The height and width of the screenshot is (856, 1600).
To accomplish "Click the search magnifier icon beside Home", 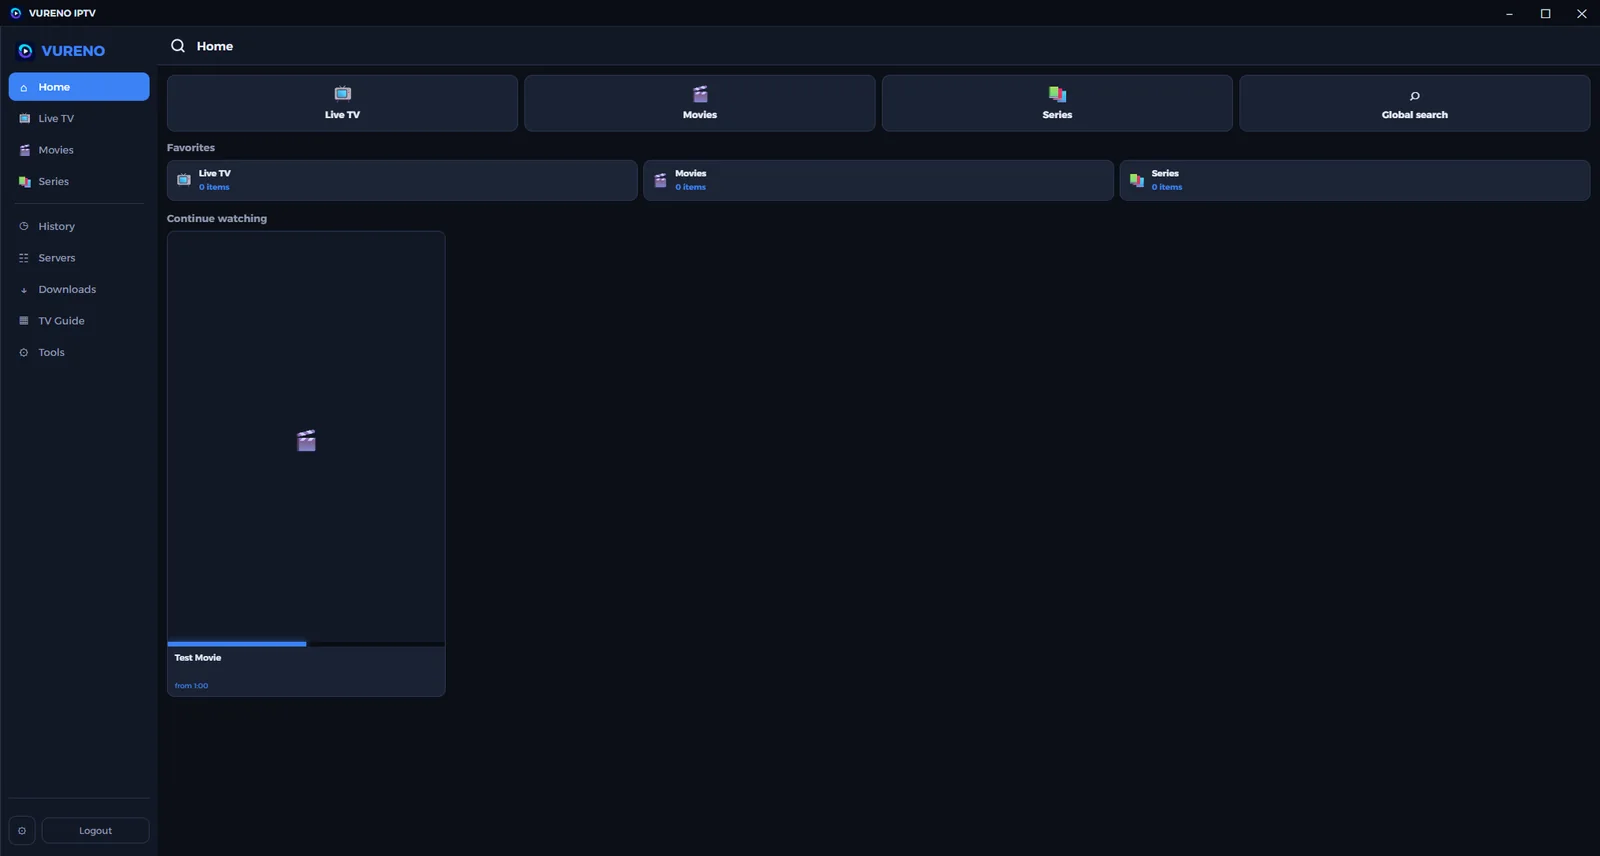I will [178, 46].
